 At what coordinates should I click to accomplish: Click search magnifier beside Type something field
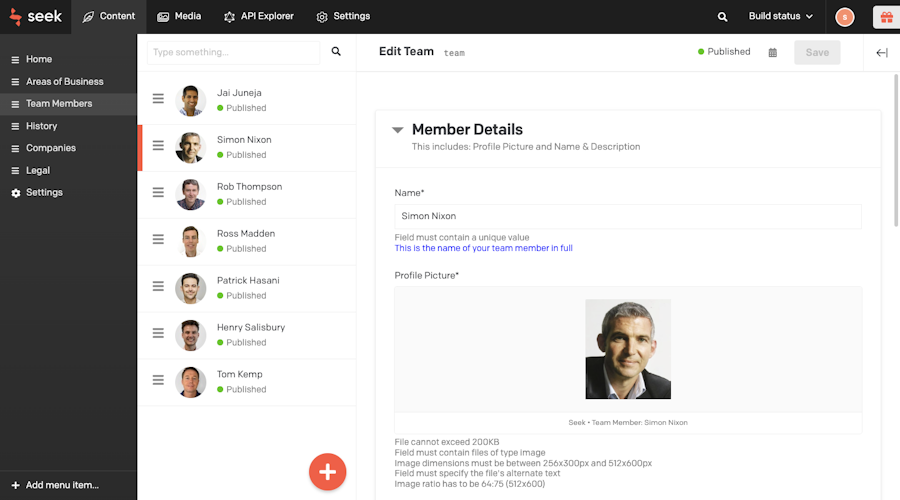tap(336, 52)
